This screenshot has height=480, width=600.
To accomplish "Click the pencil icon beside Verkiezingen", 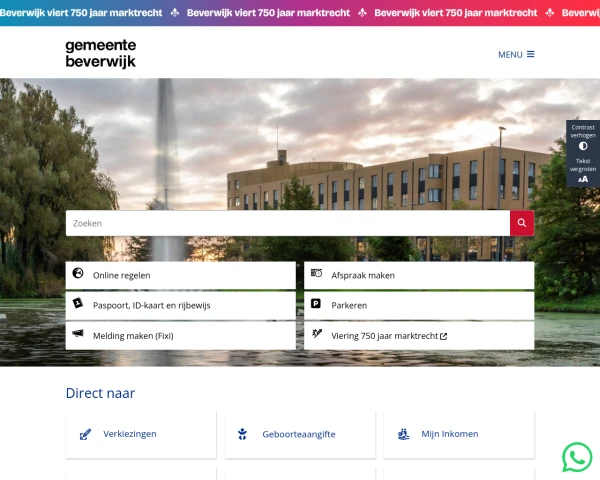I will click(x=85, y=434).
